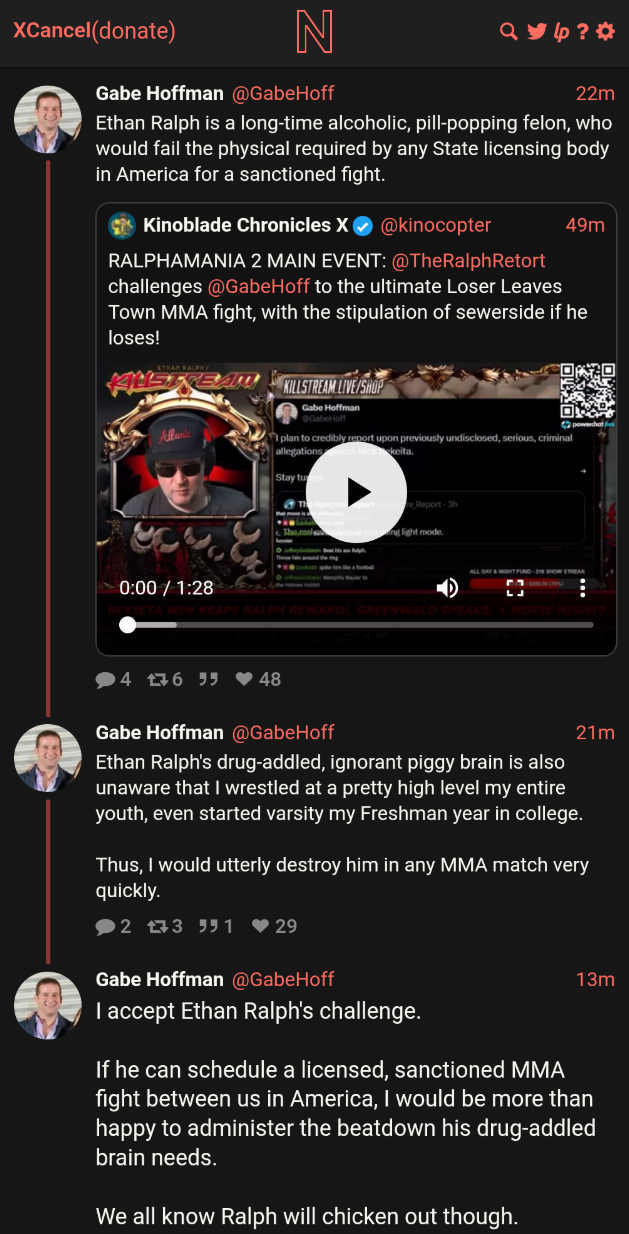Click the retweet icon showing 6

(x=157, y=679)
